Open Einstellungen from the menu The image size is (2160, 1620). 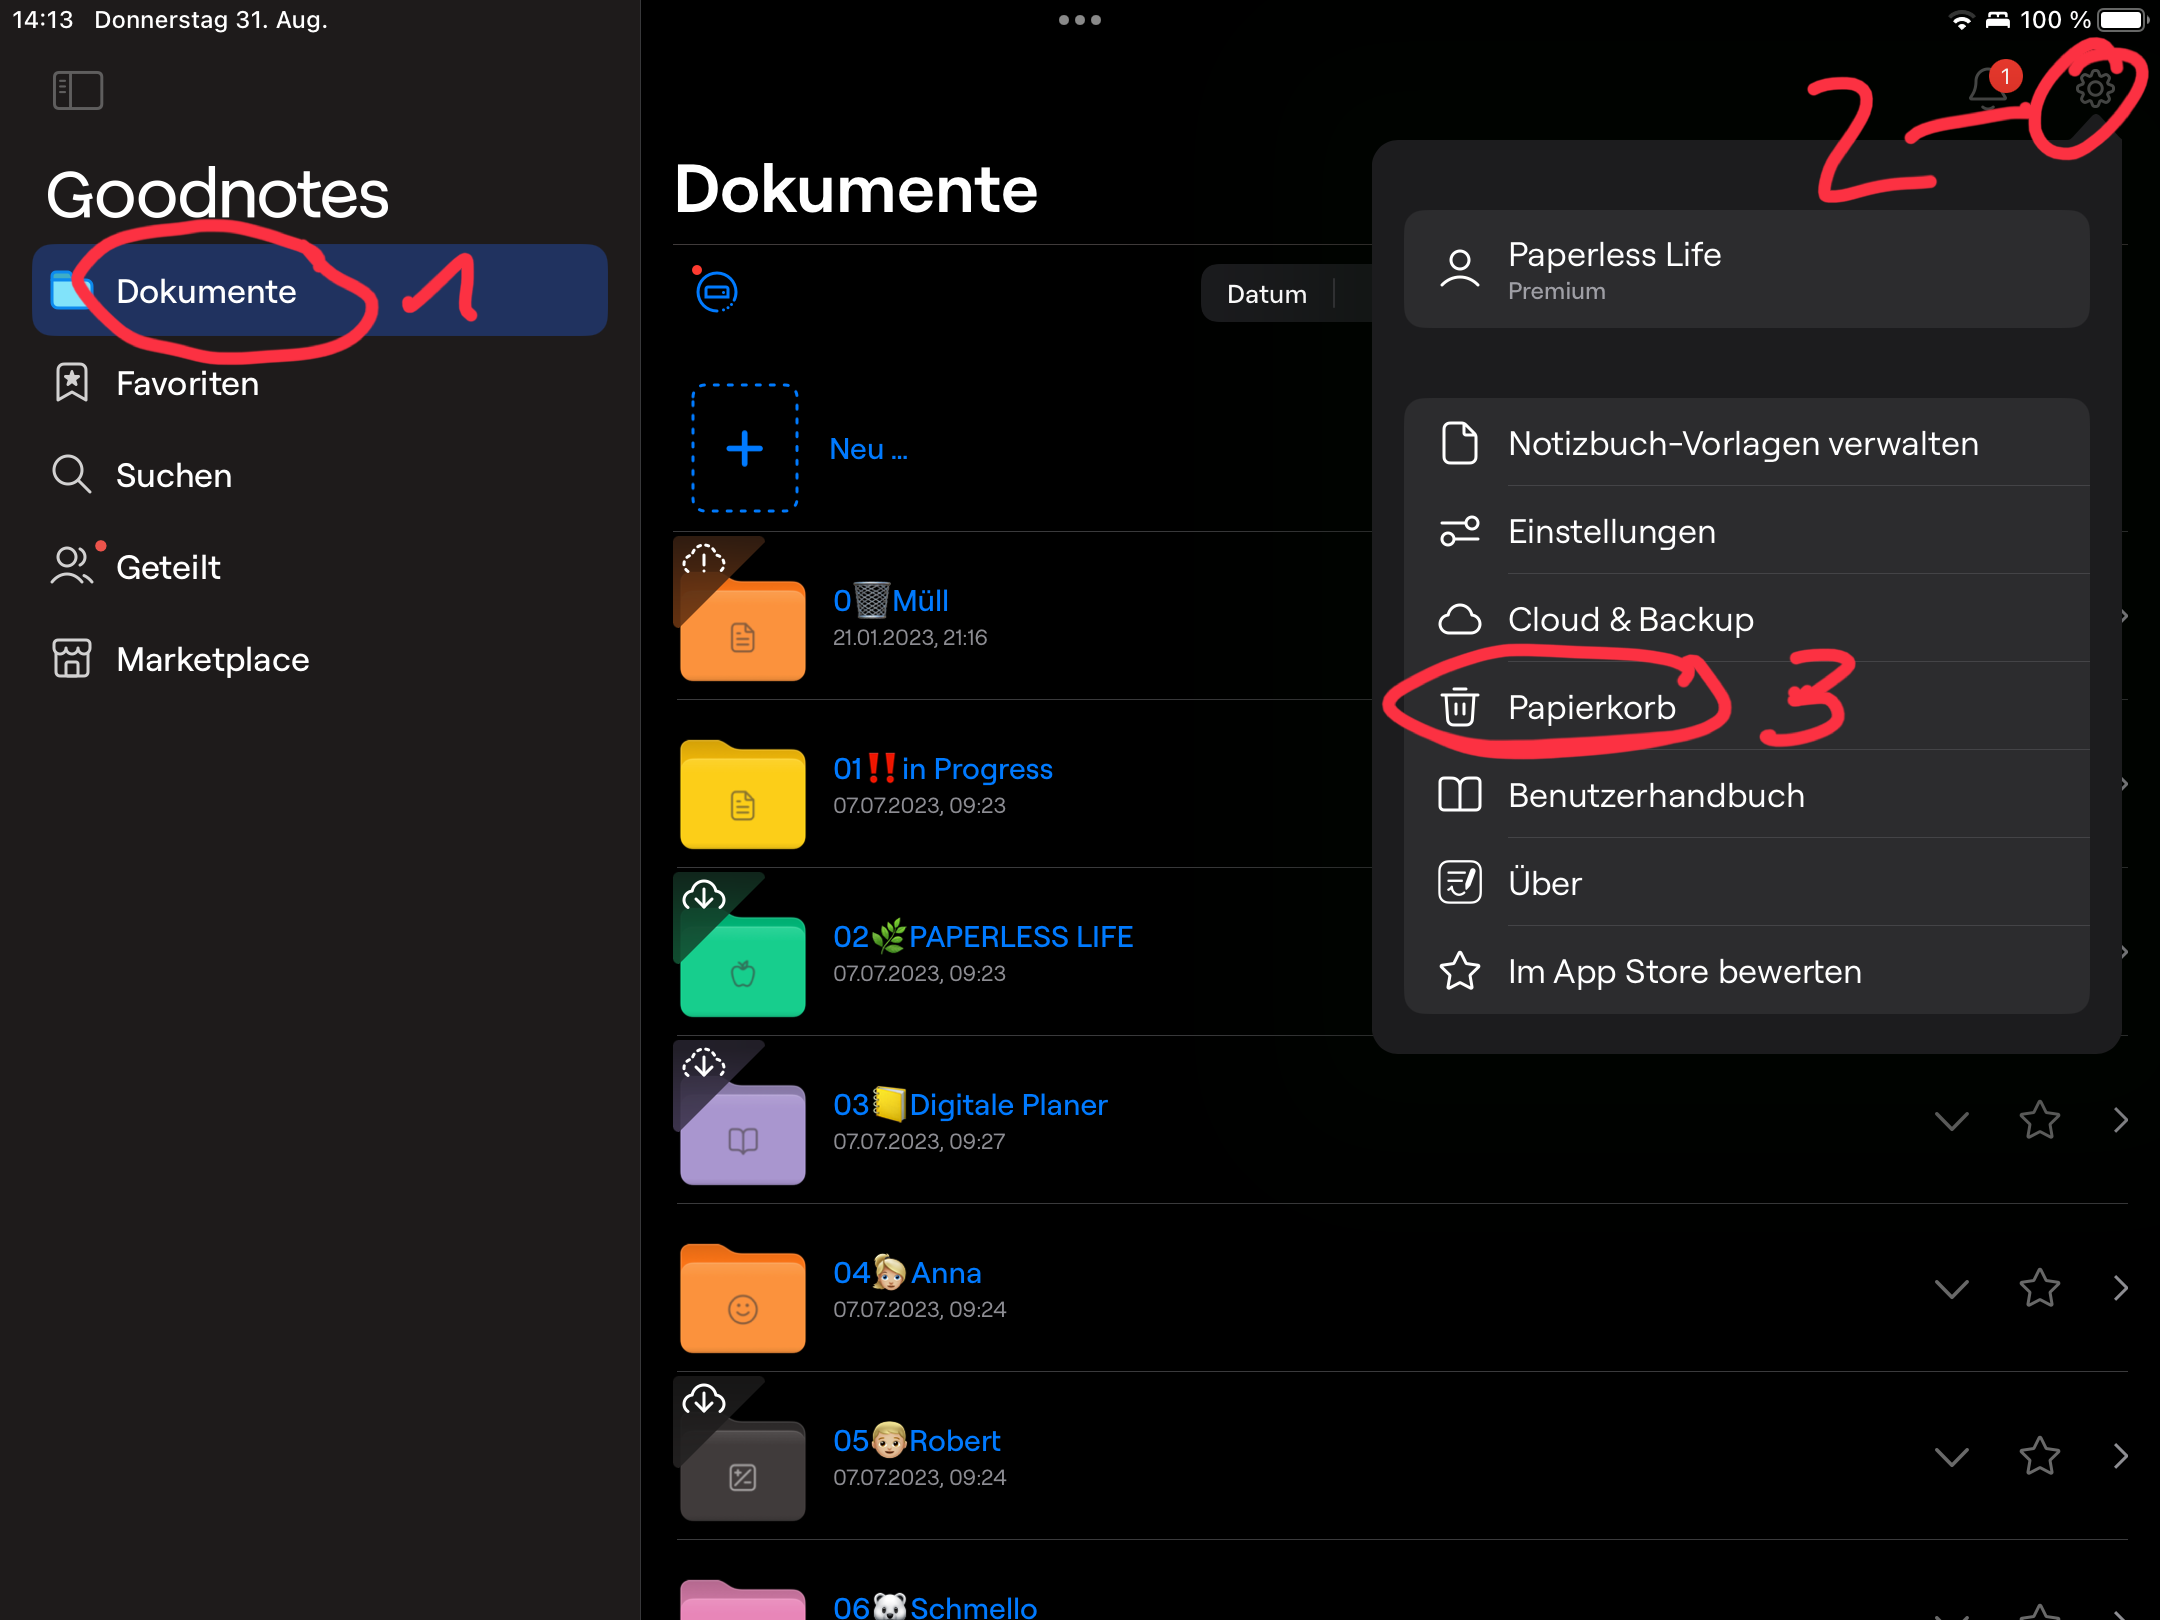pos(1746,531)
